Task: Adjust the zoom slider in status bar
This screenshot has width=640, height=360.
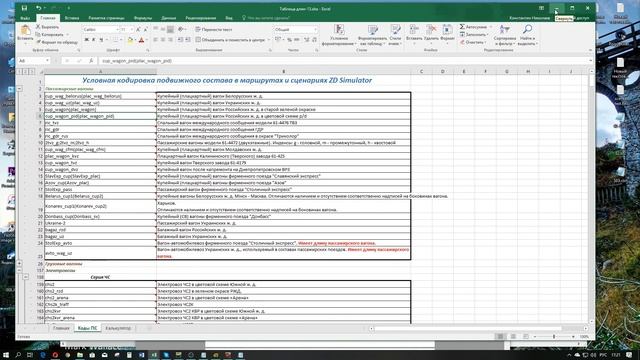Action: coord(554,337)
